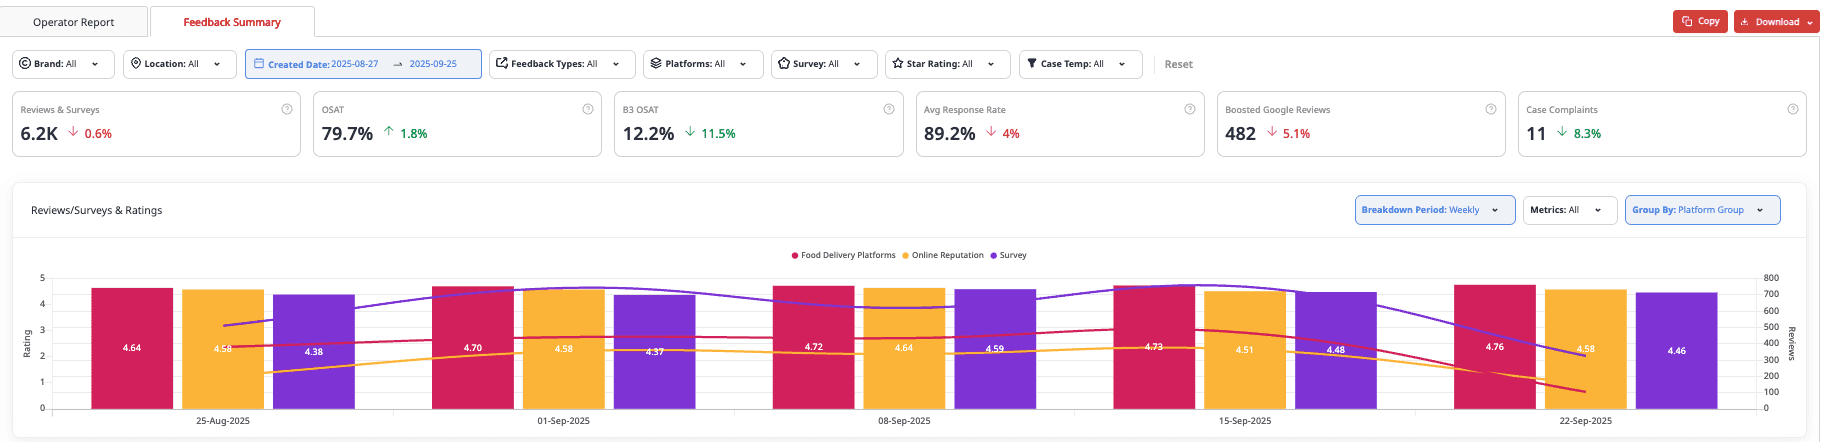
Task: Click the Reviews & Surveys 6.2K value
Action: tap(39, 134)
